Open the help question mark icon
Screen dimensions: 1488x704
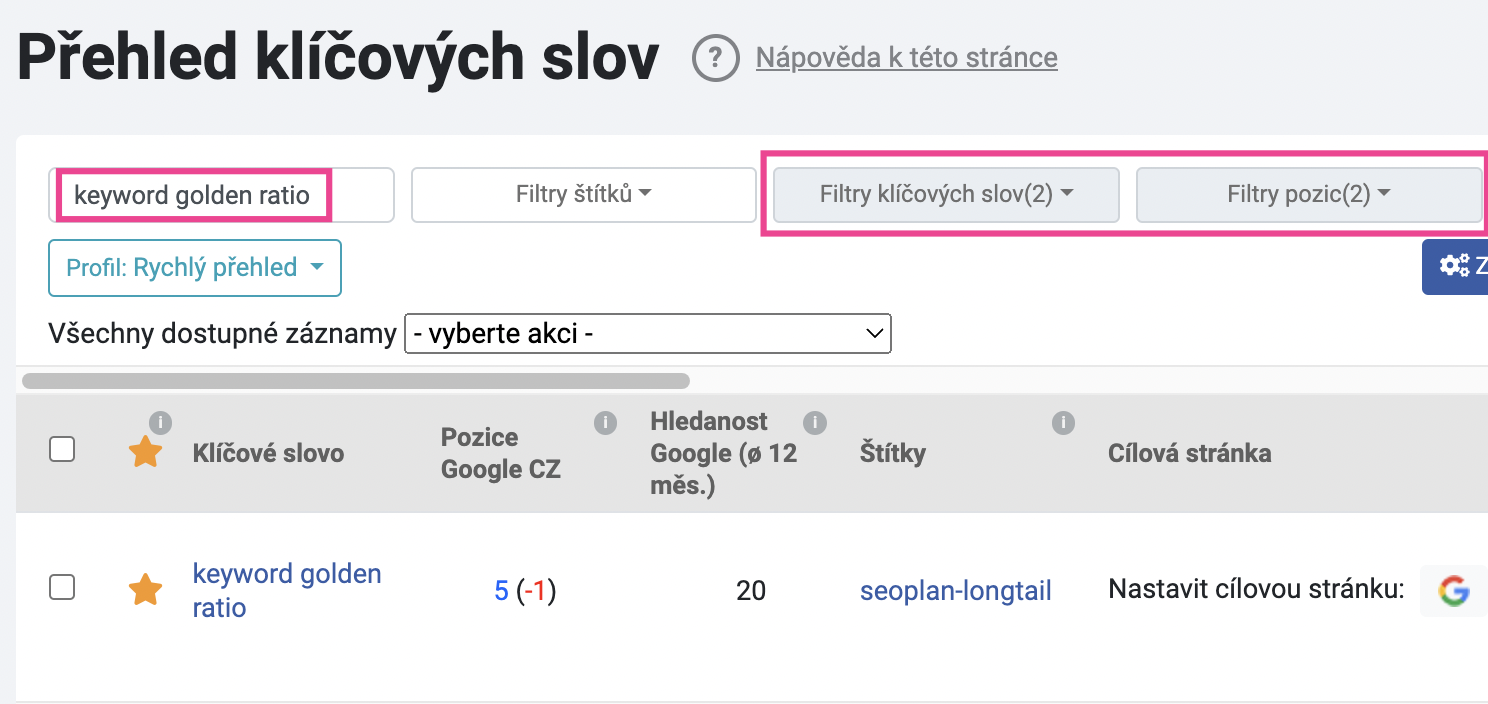click(715, 58)
